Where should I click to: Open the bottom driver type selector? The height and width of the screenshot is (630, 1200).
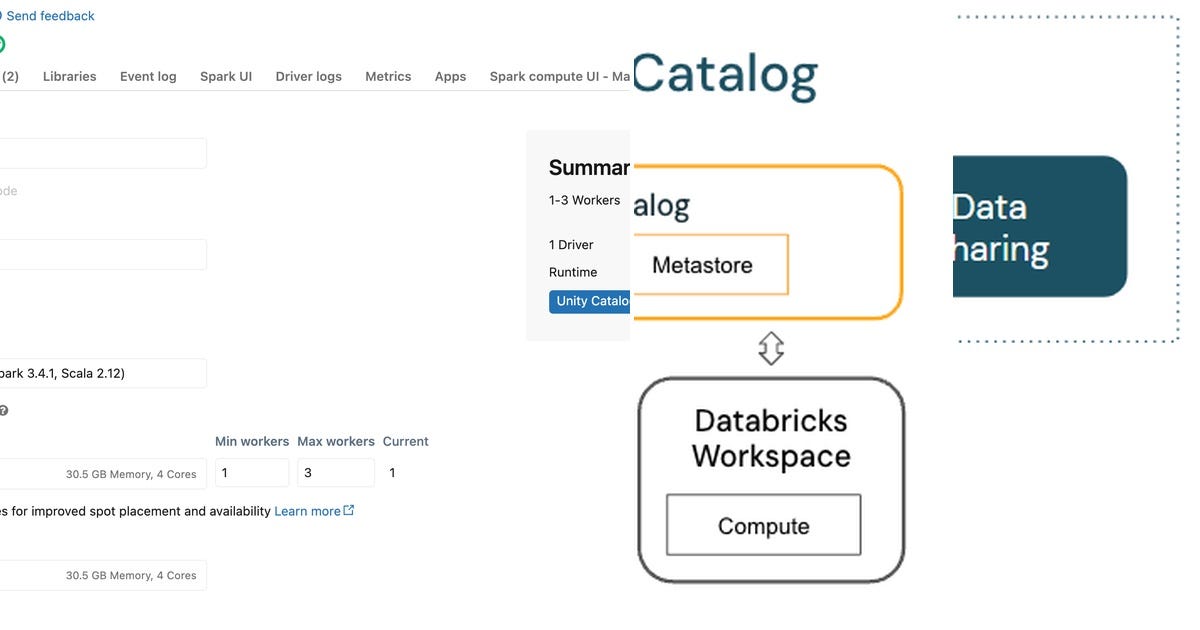(x=100, y=575)
